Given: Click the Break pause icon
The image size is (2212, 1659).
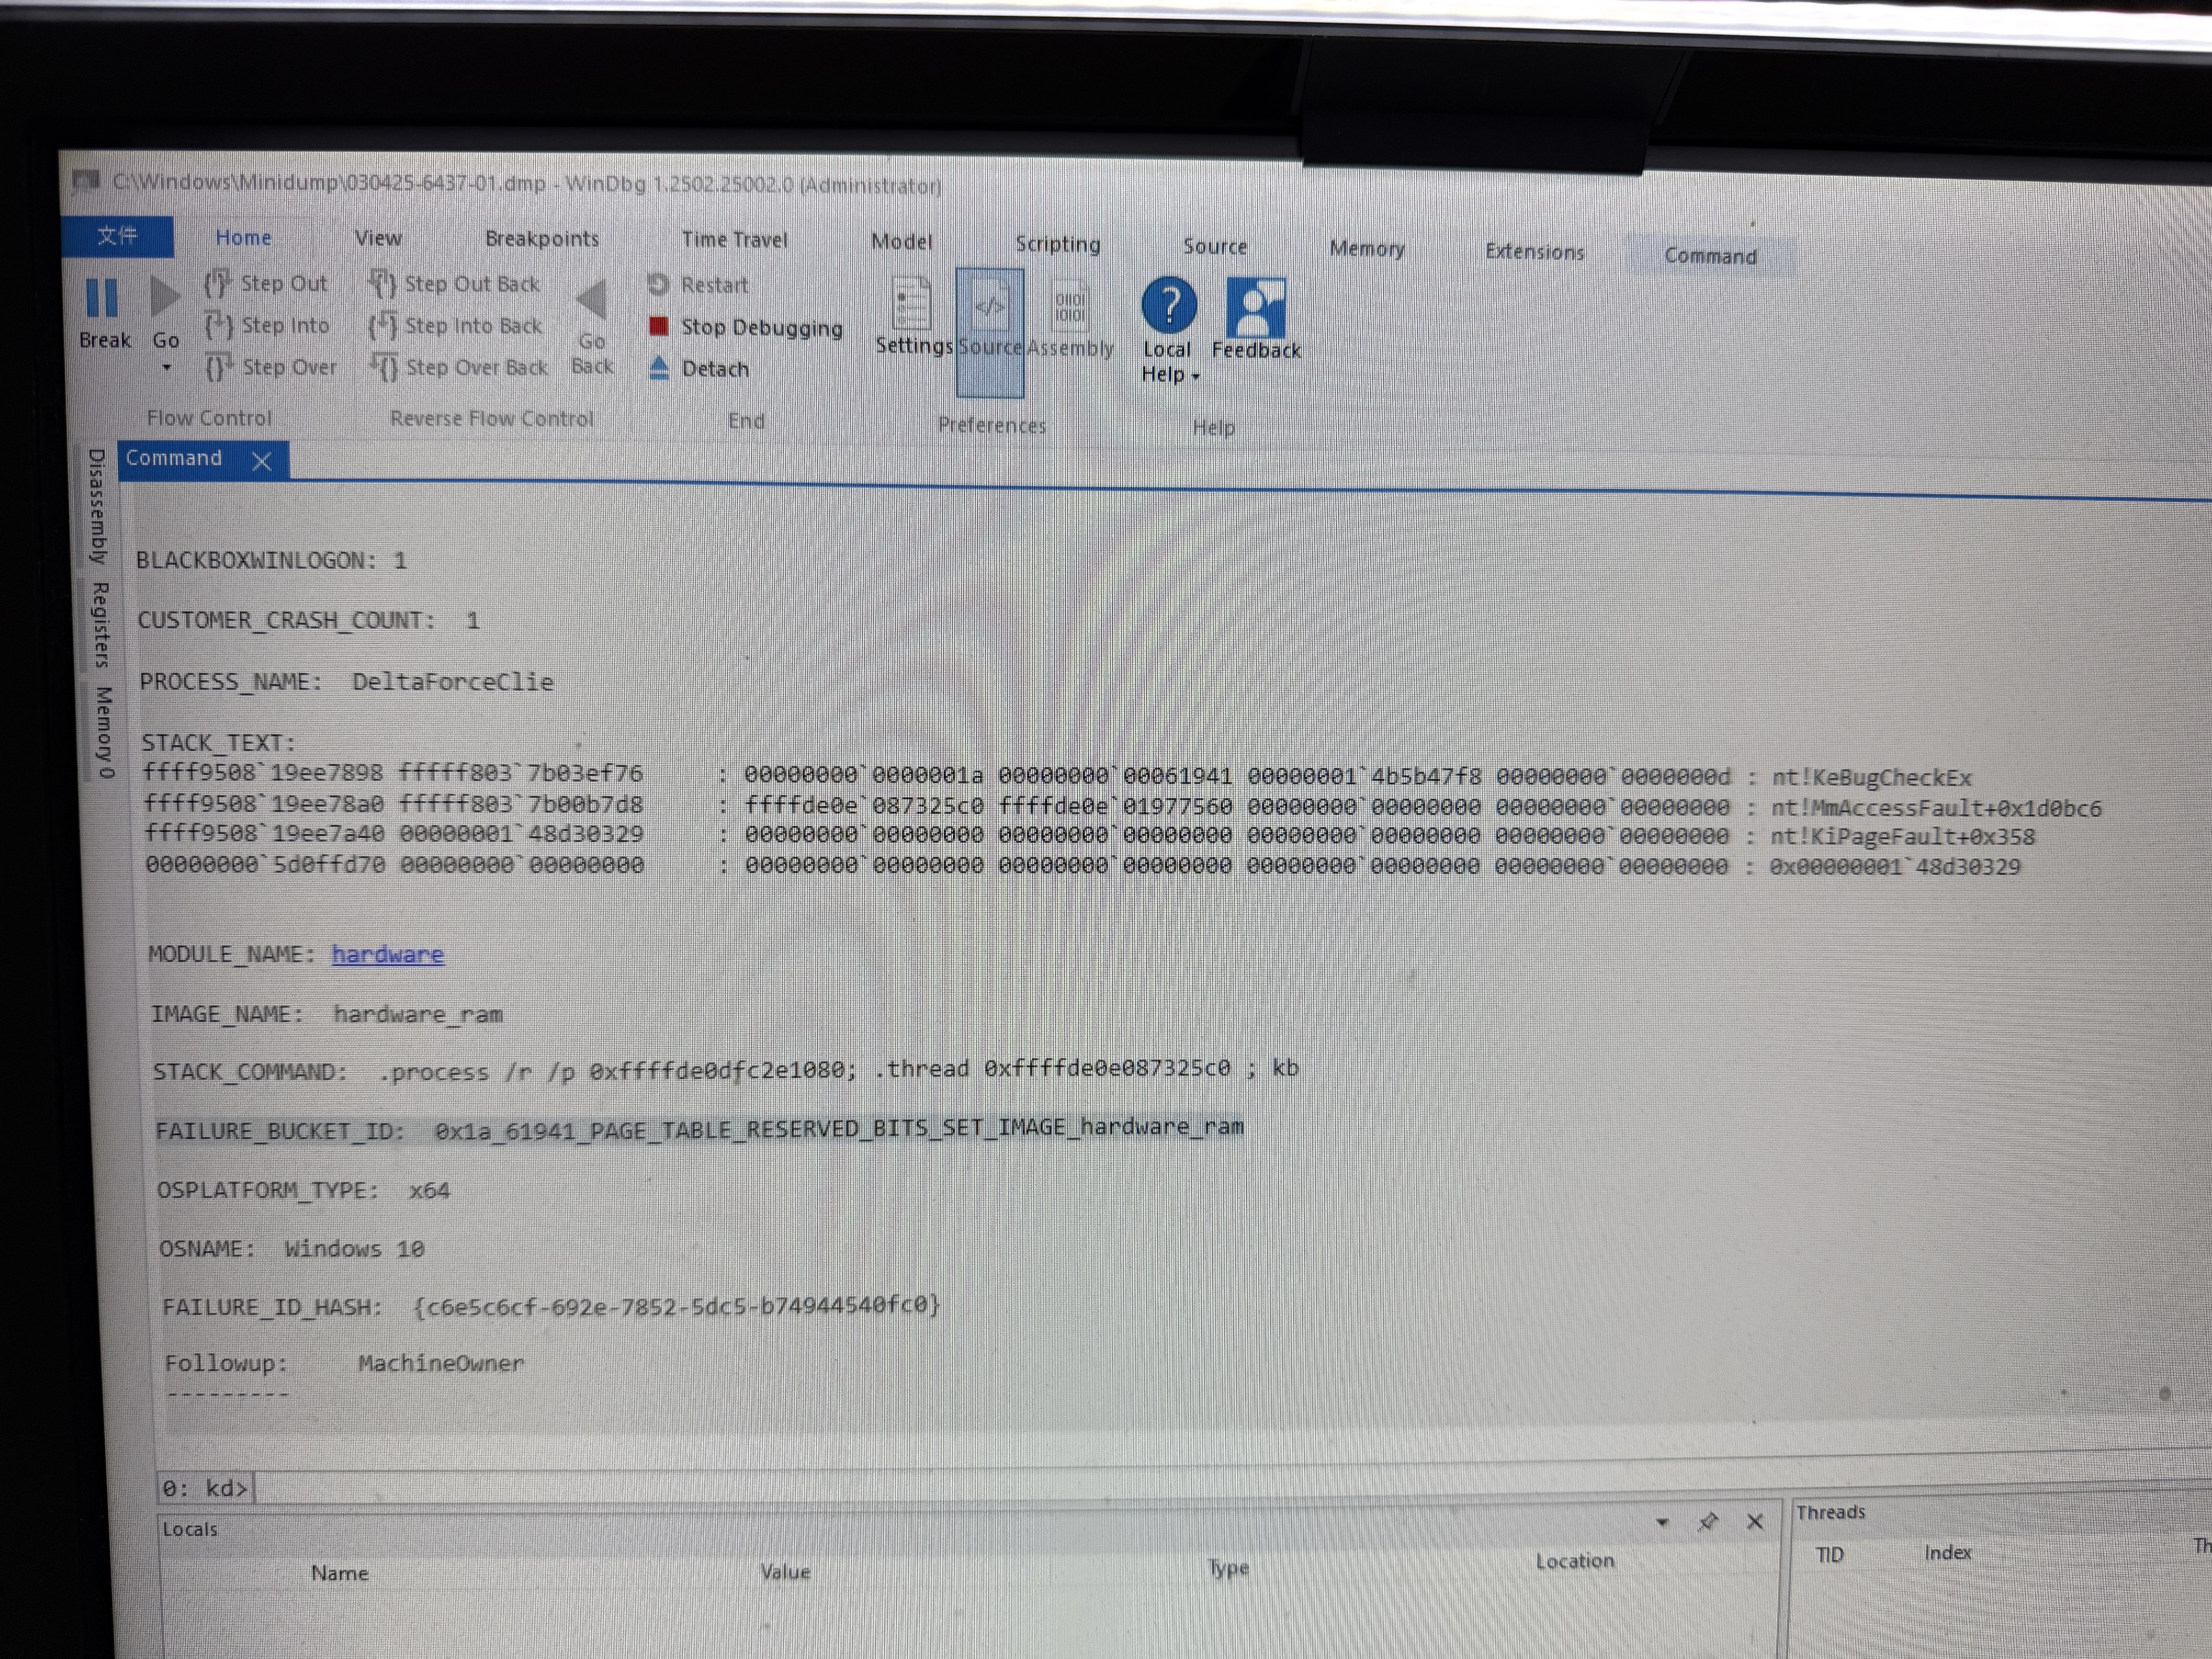Looking at the screenshot, I should (101, 298).
